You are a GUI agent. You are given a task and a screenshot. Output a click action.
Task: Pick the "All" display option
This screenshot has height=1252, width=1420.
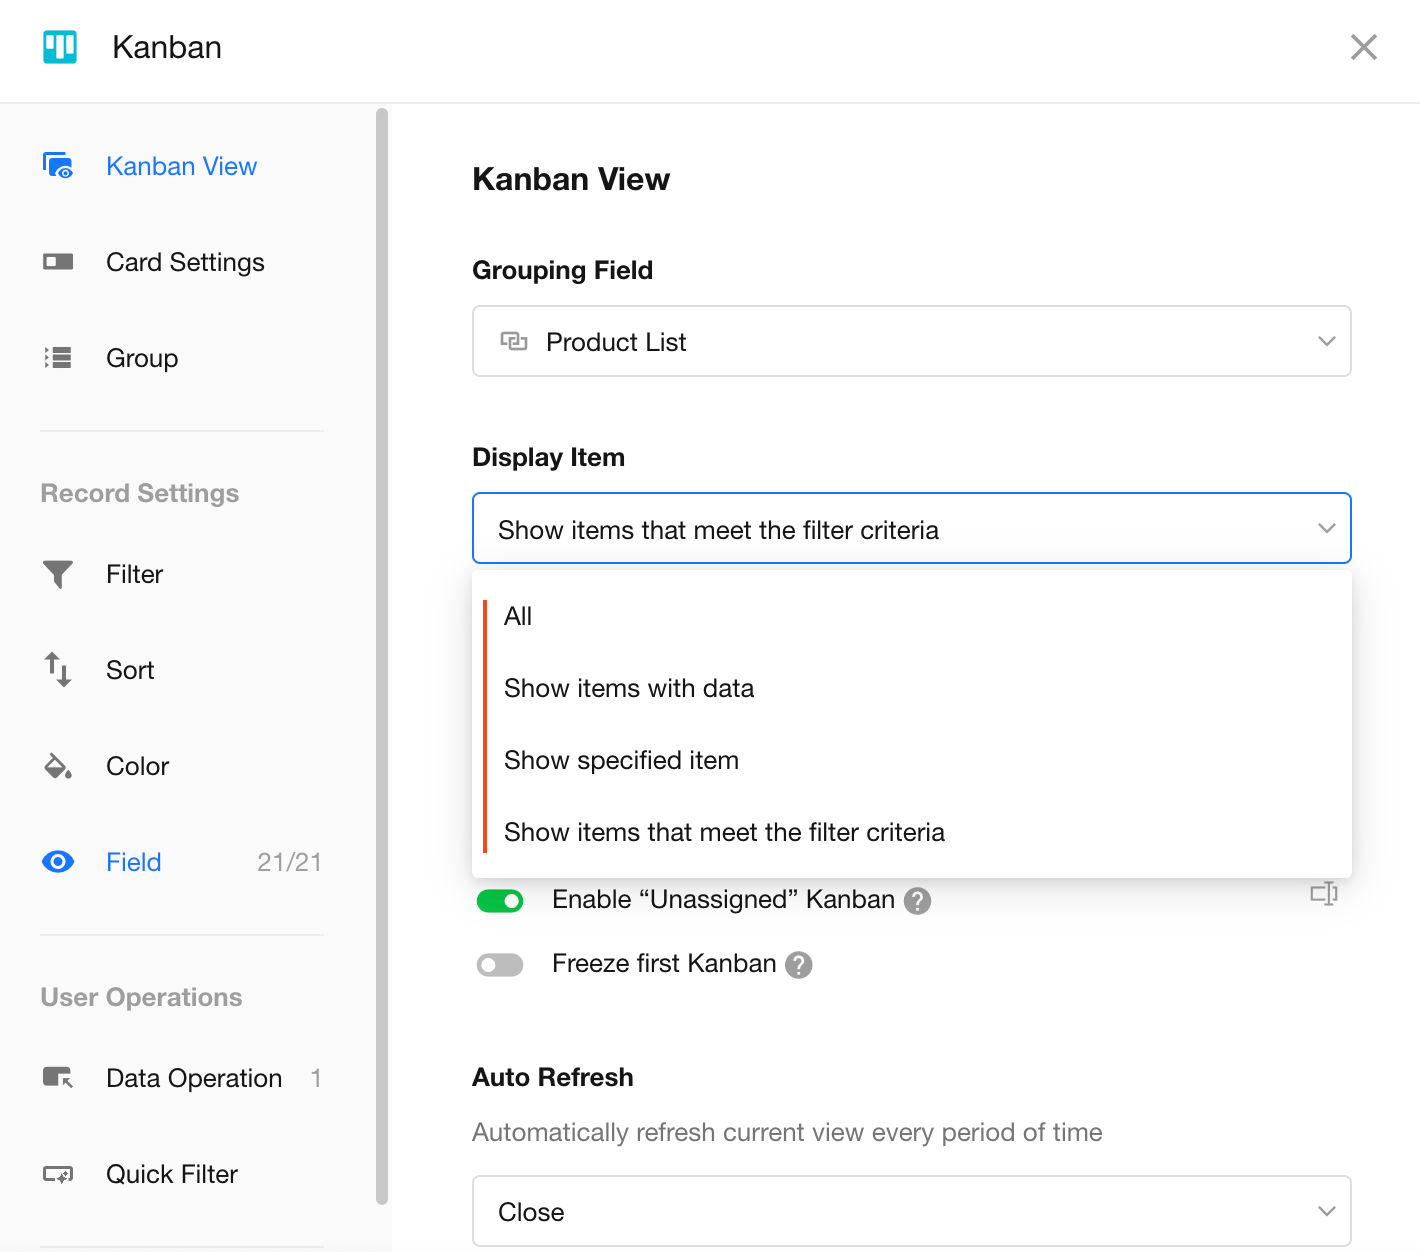pyautogui.click(x=518, y=617)
